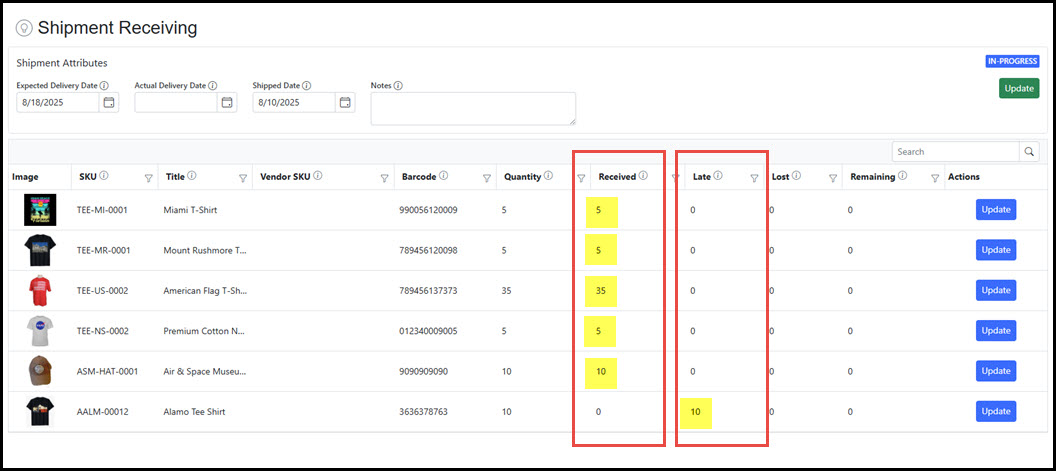Click the Received column info icon
Screen dimensions: 1056x471
643,176
